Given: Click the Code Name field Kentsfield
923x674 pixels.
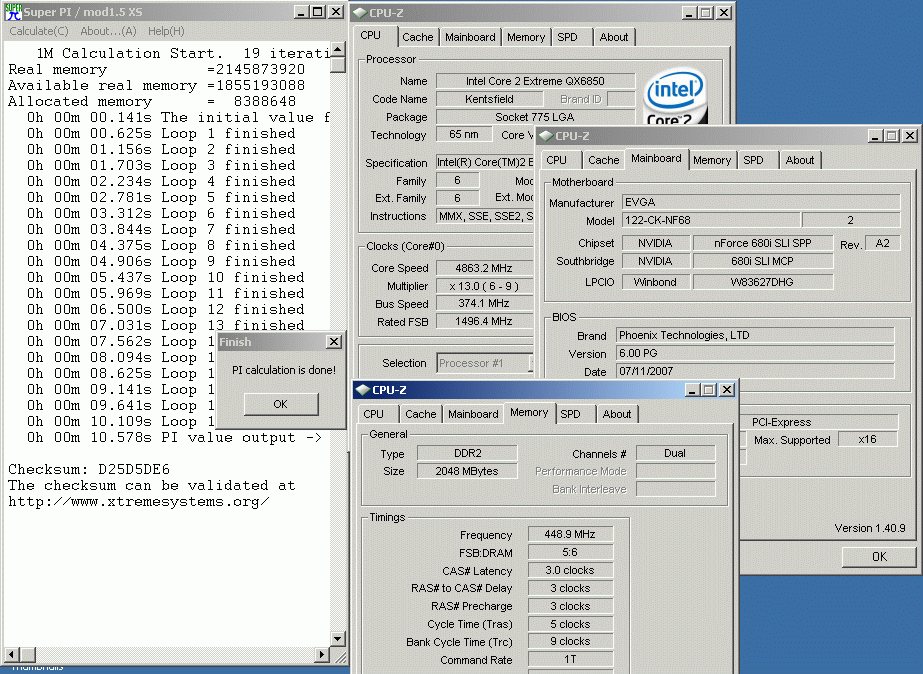Looking at the screenshot, I should coord(489,99).
